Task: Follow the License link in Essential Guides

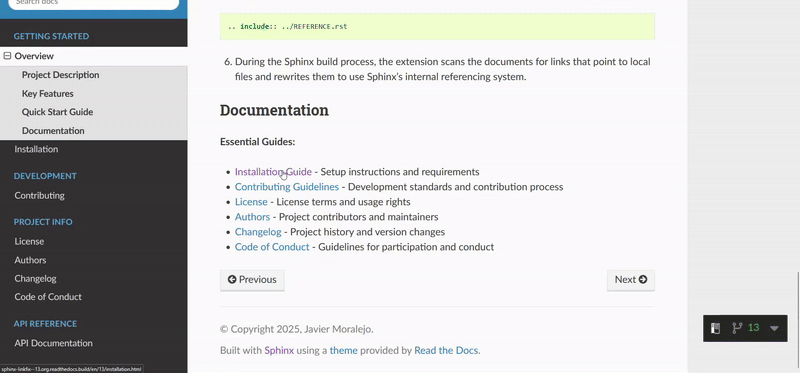Action: 251,202
